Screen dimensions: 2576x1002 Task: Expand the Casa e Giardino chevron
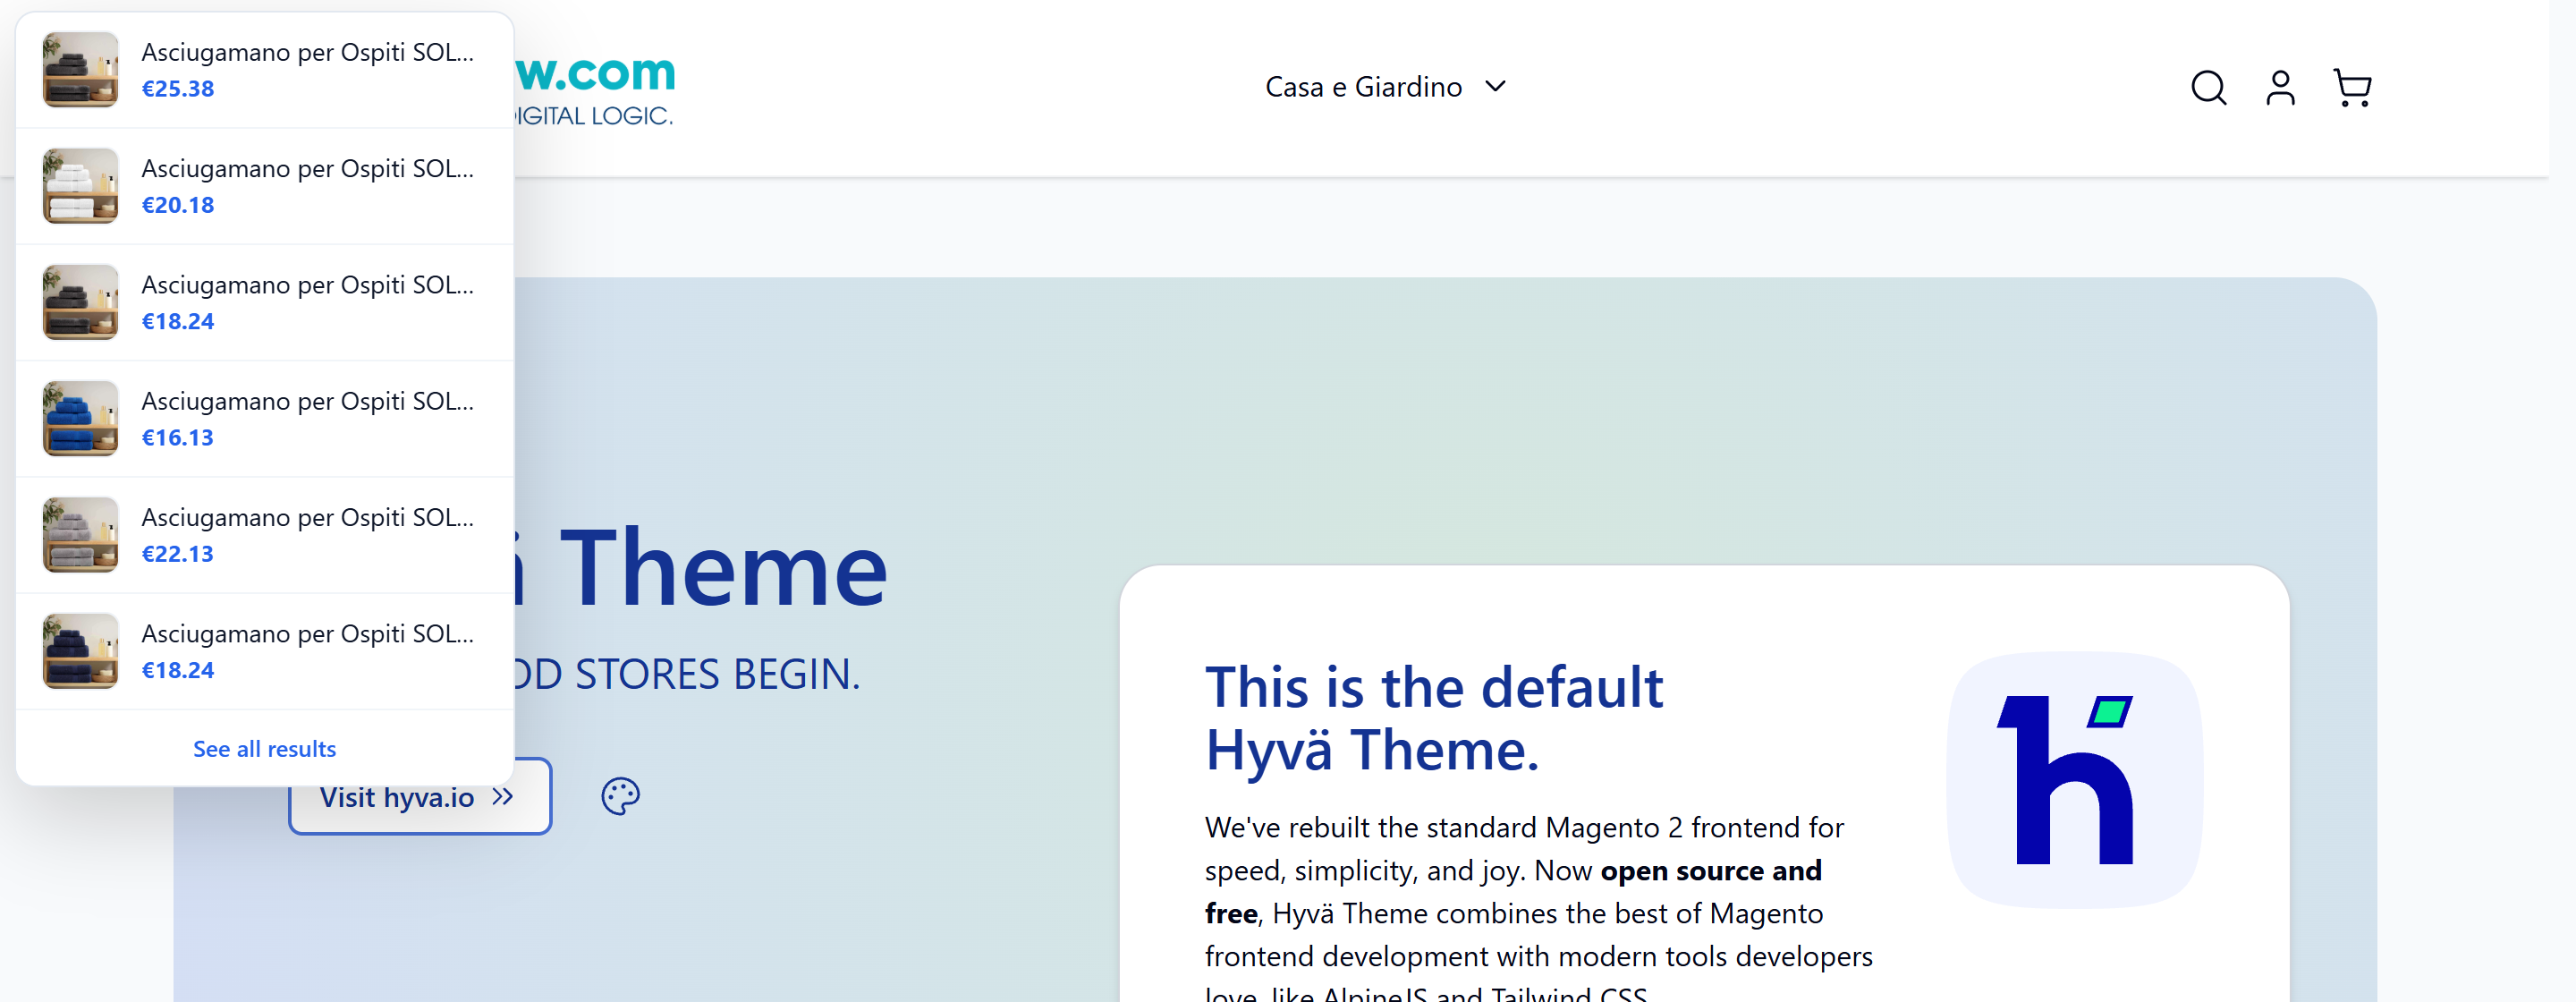click(x=1495, y=86)
